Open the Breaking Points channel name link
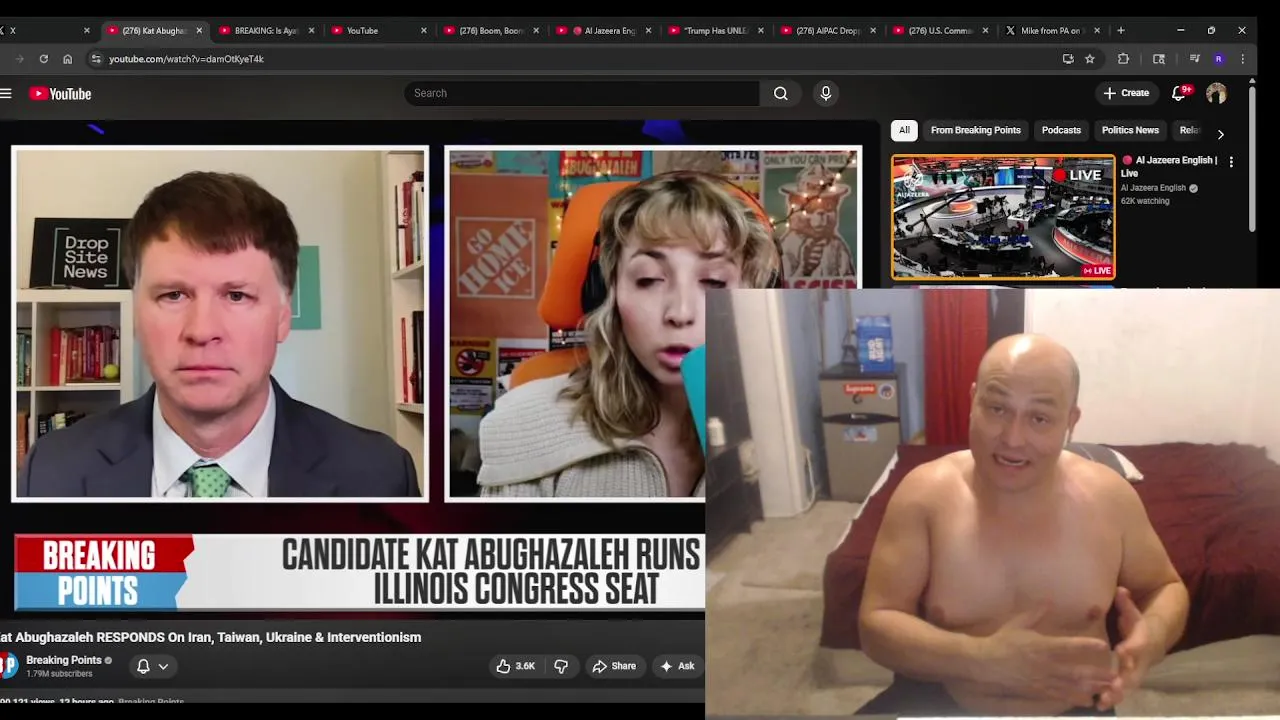Viewport: 1280px width, 720px height. (64, 660)
